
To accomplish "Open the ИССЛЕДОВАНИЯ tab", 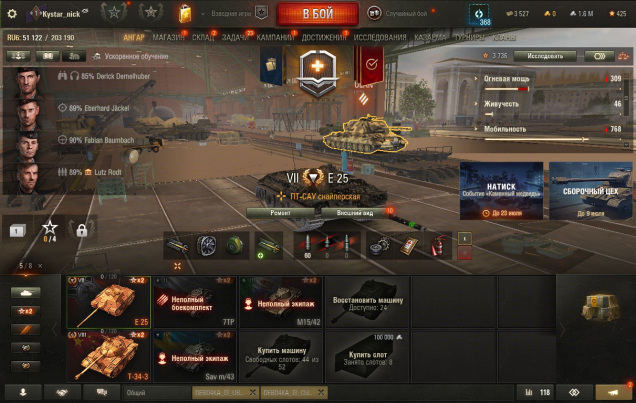I will click(380, 37).
